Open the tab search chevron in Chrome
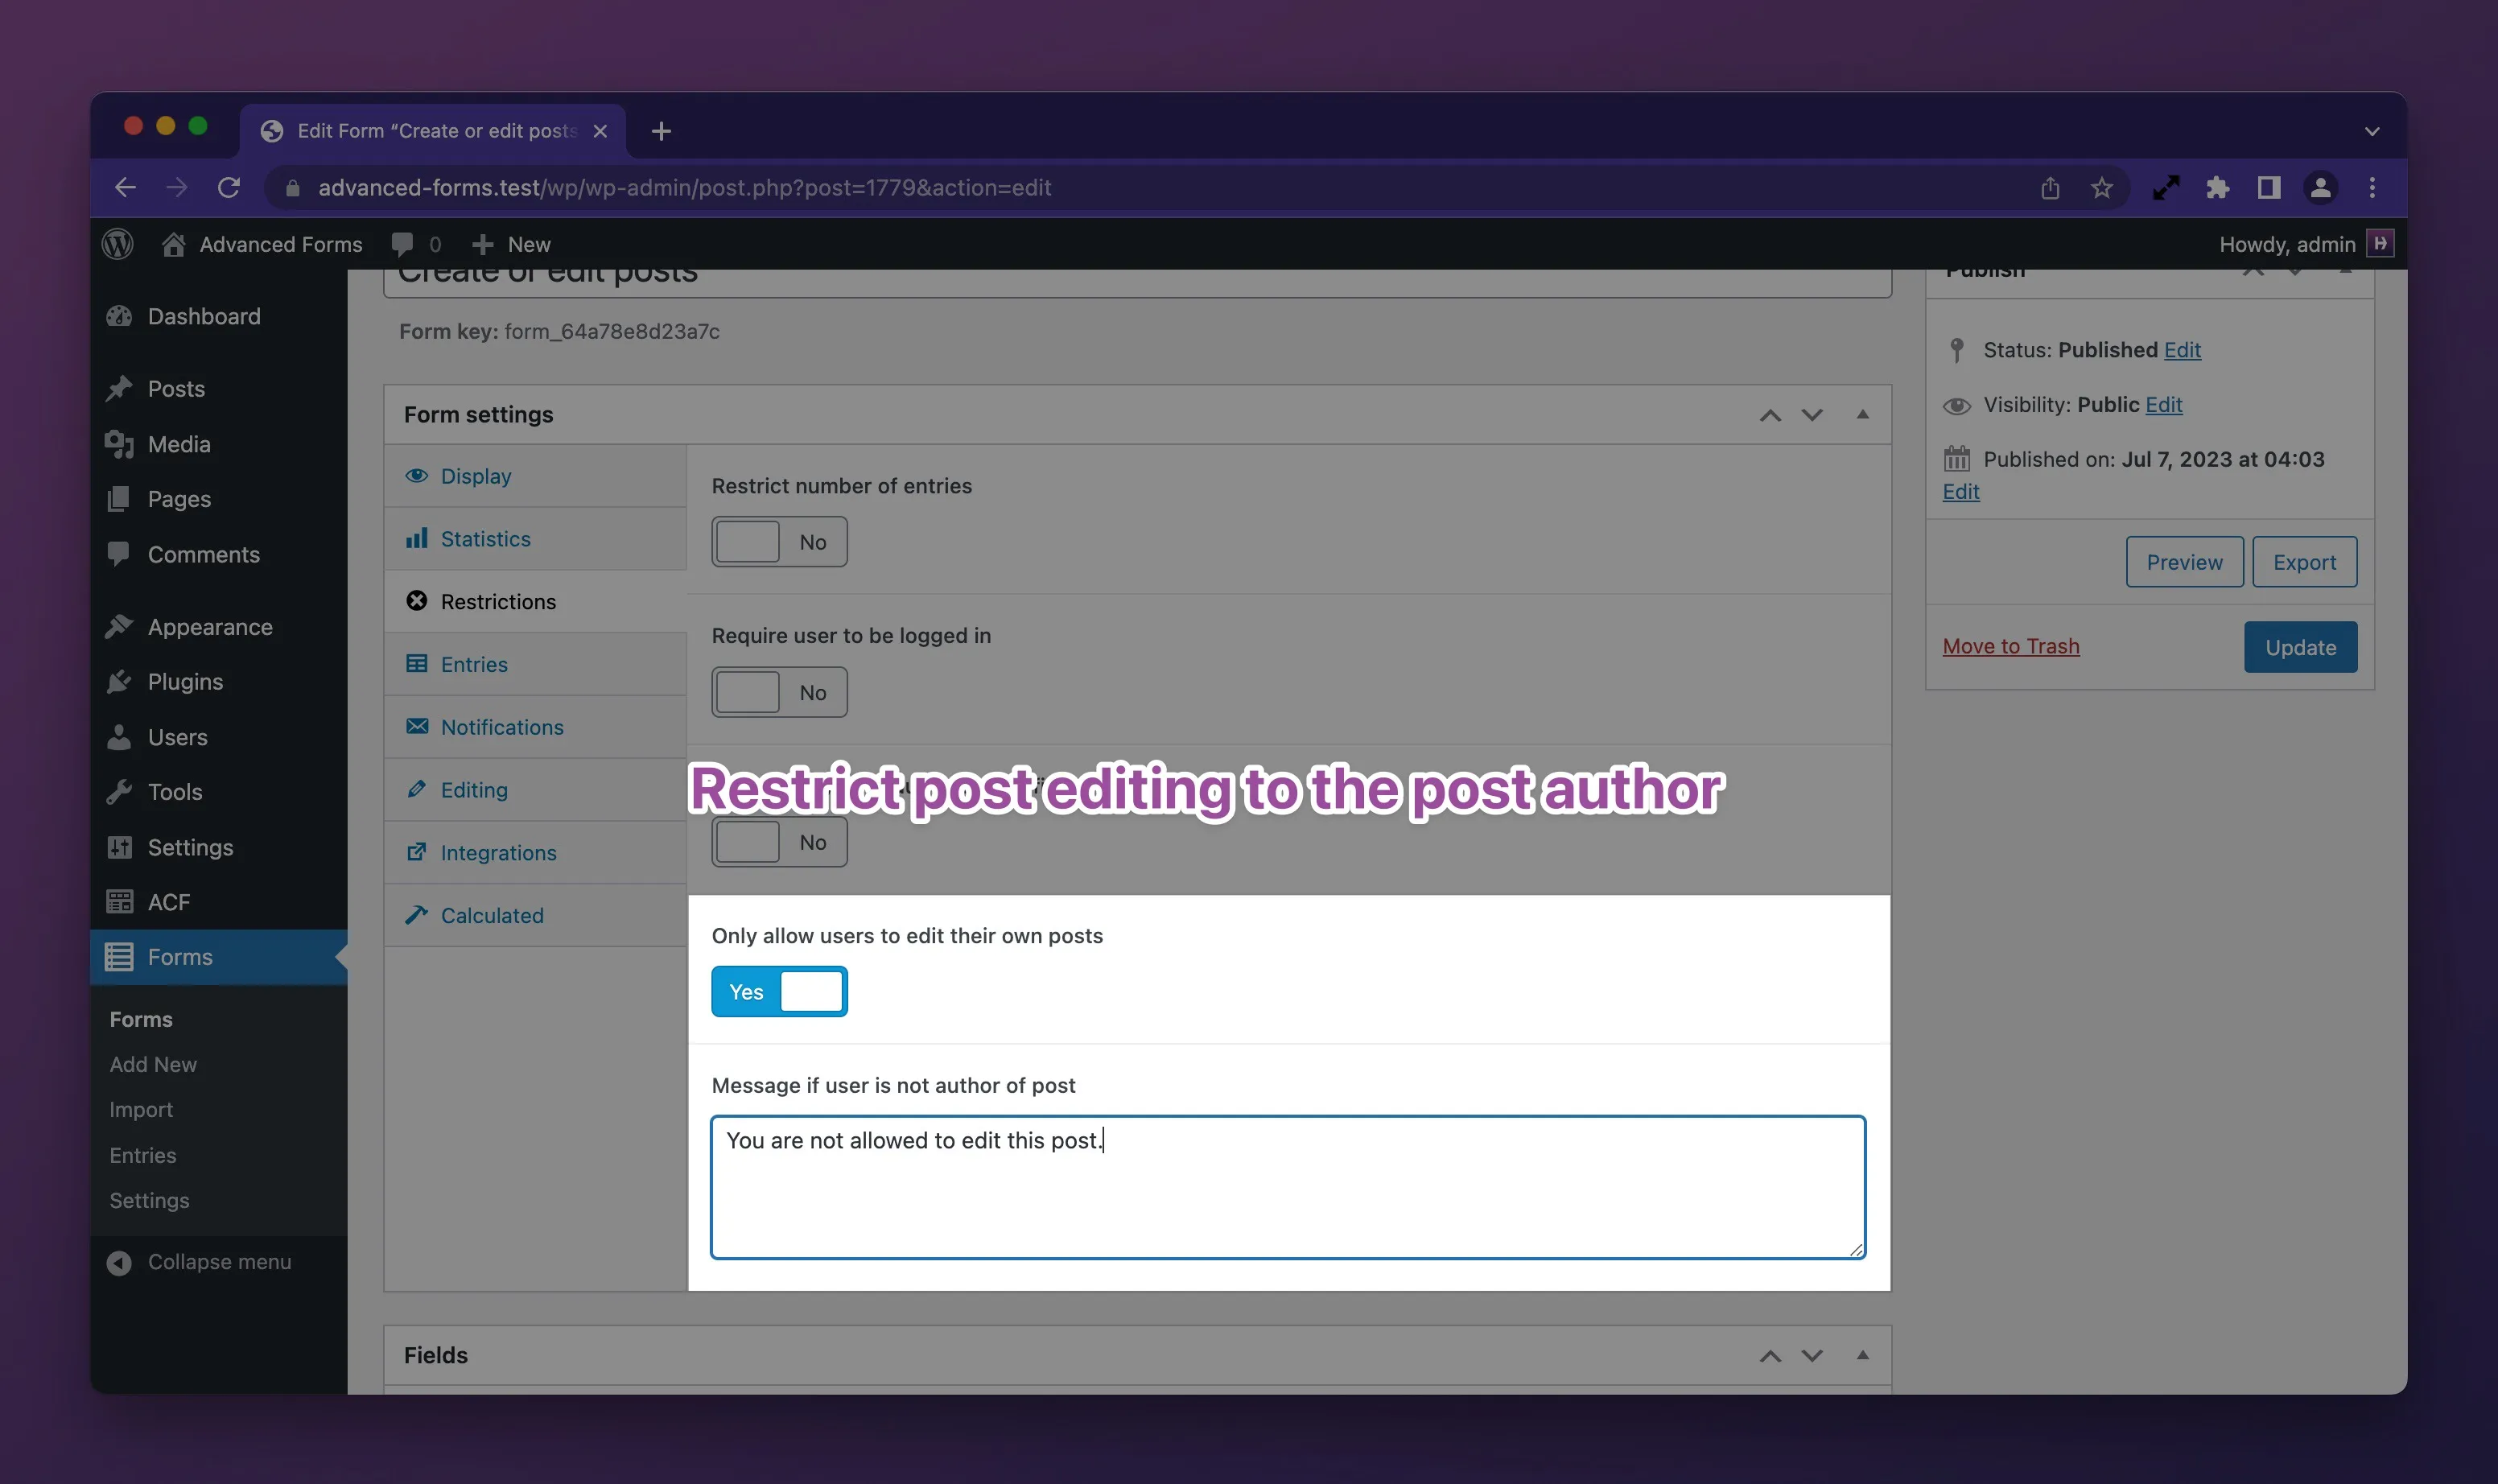 [2372, 131]
